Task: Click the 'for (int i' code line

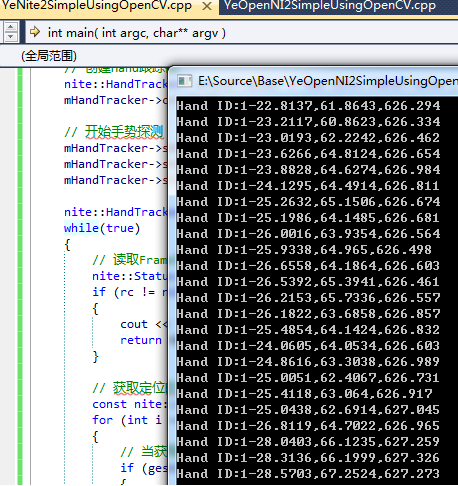Action: (x=127, y=420)
